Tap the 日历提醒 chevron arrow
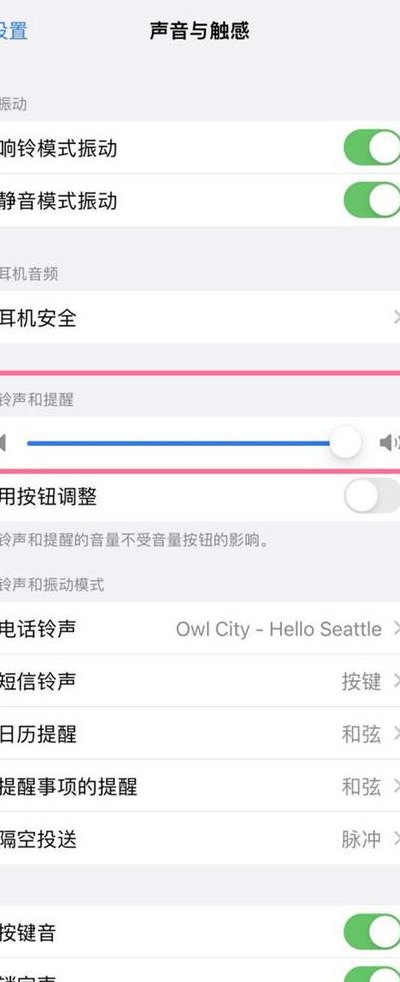Screen dimensions: 400x982 pyautogui.click(x=396, y=733)
